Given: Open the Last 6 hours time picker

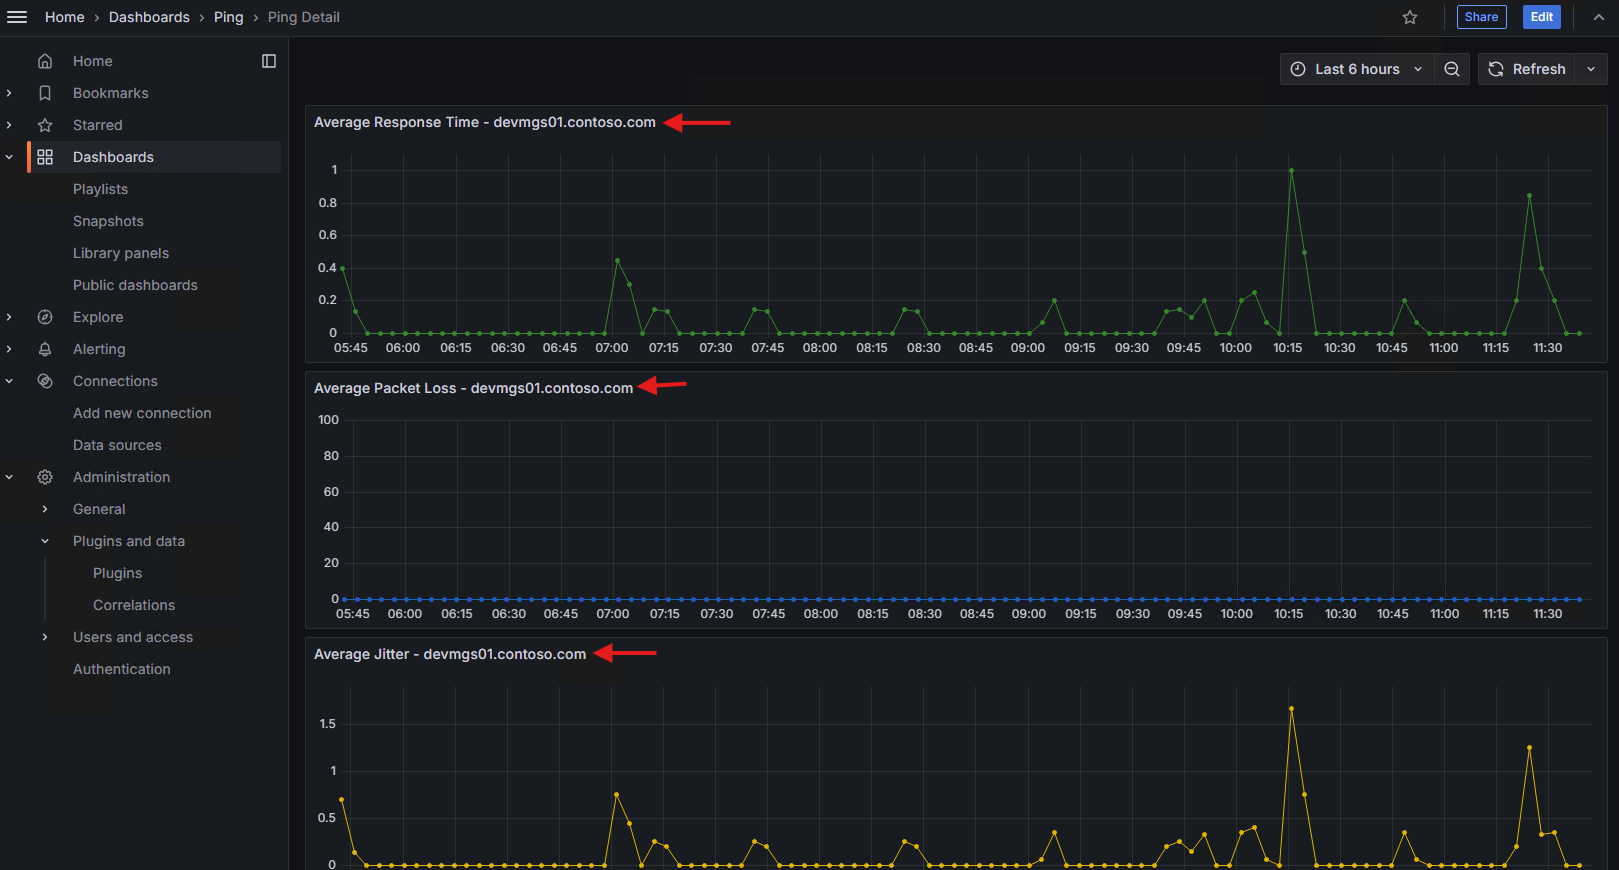Looking at the screenshot, I should click(1356, 69).
